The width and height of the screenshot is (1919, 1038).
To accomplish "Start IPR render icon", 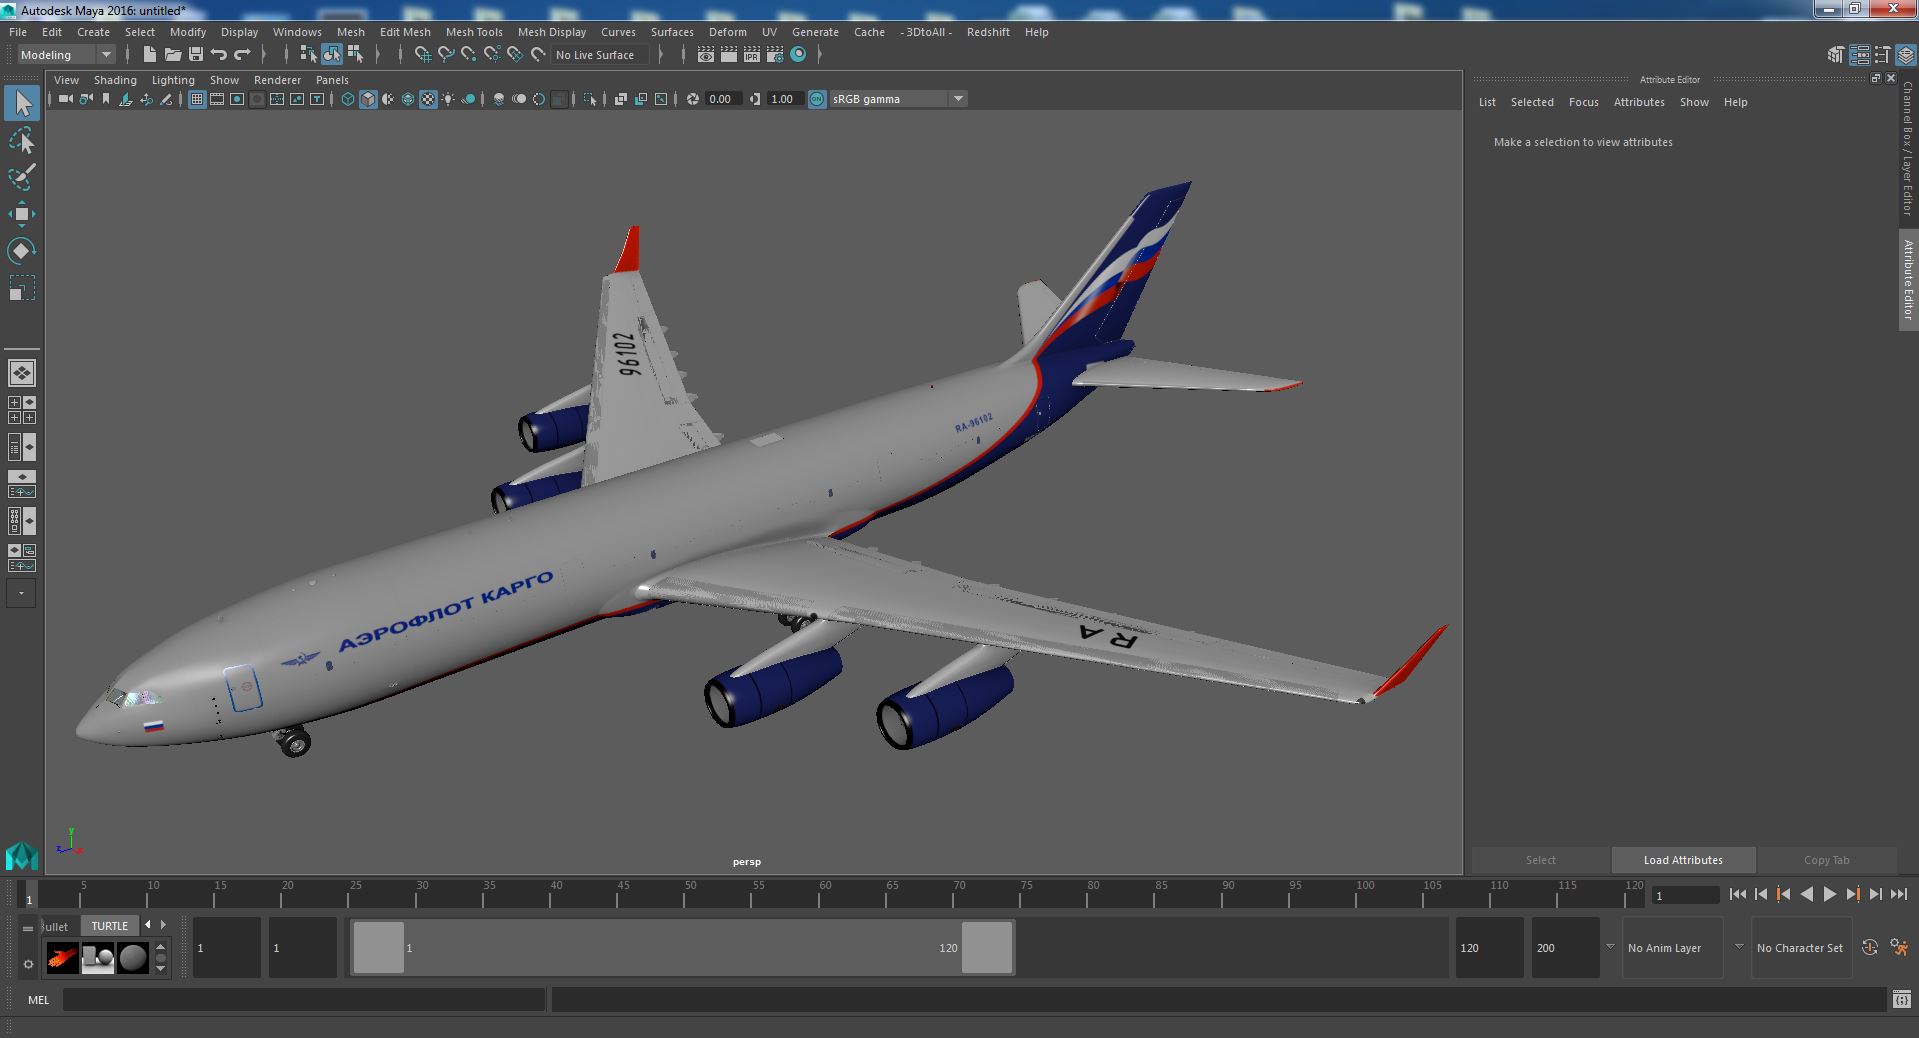I will coord(752,55).
